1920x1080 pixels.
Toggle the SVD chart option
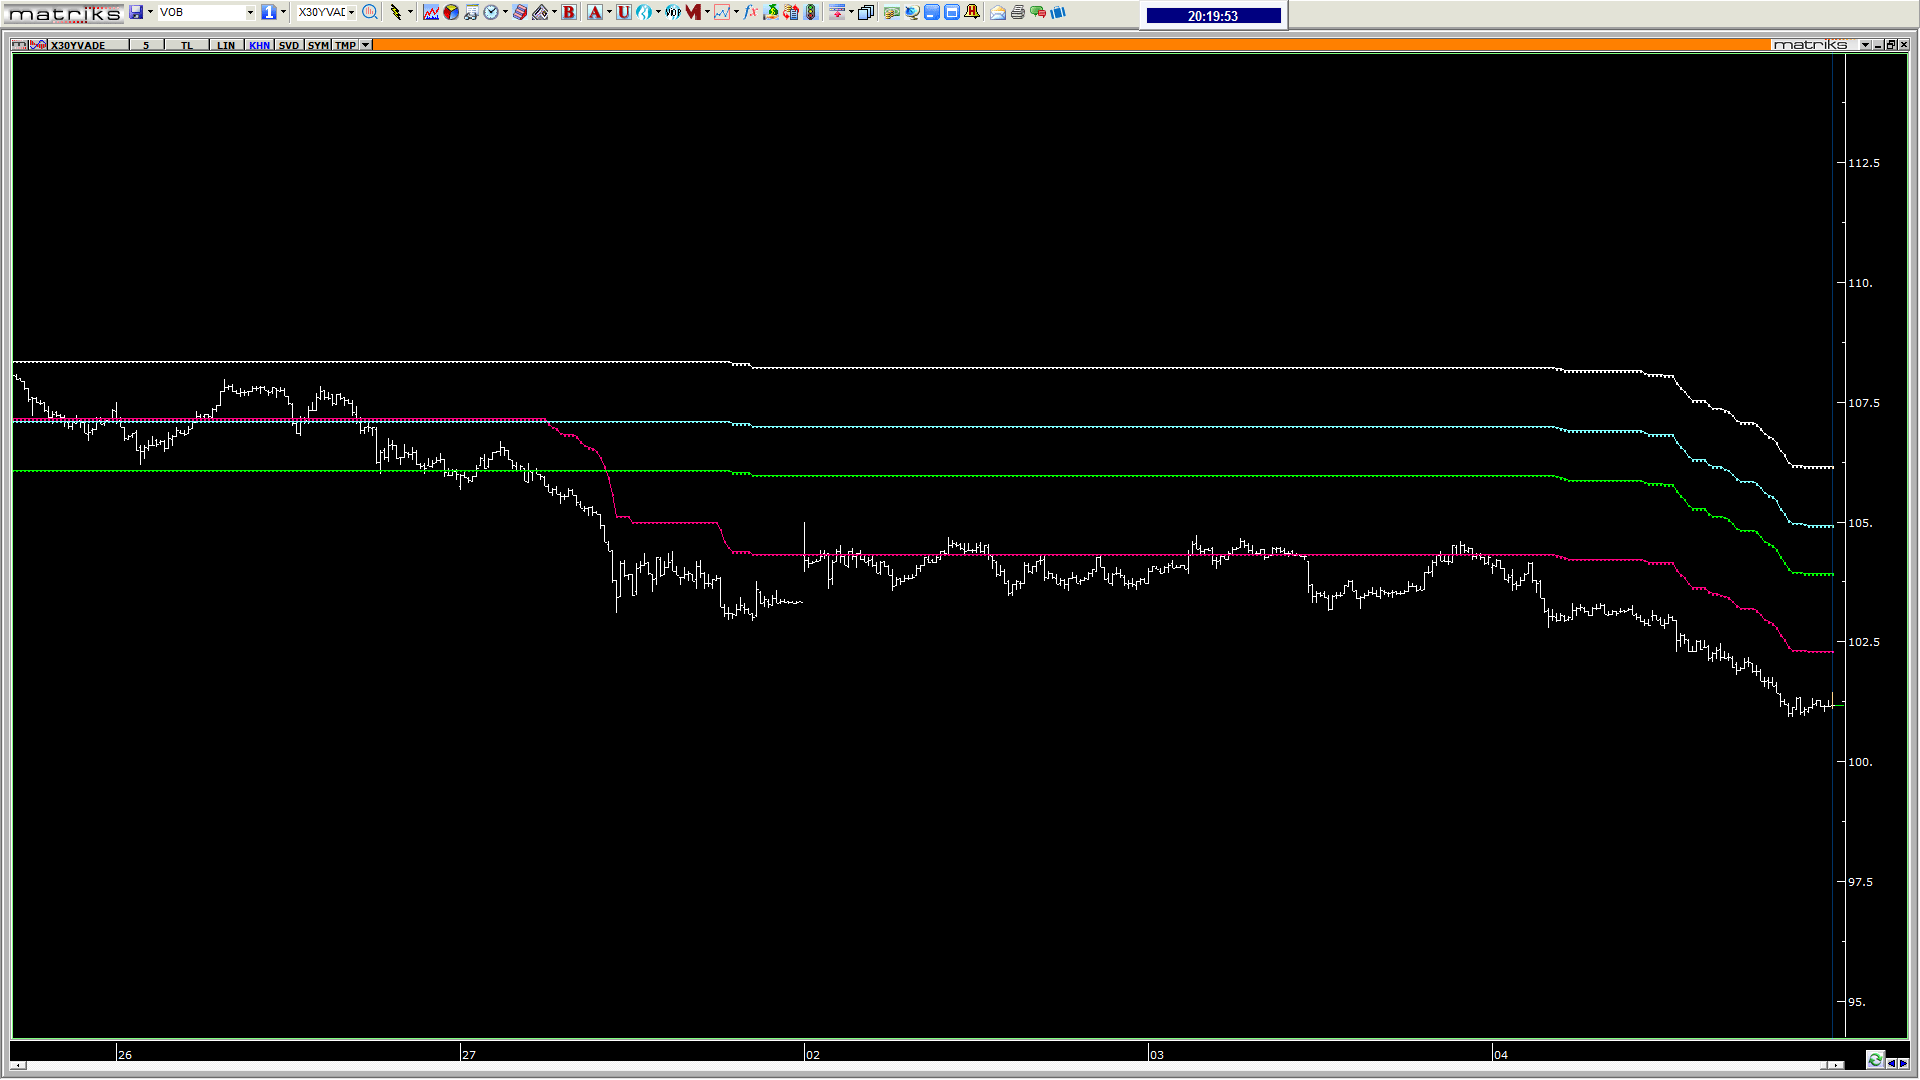coord(289,45)
